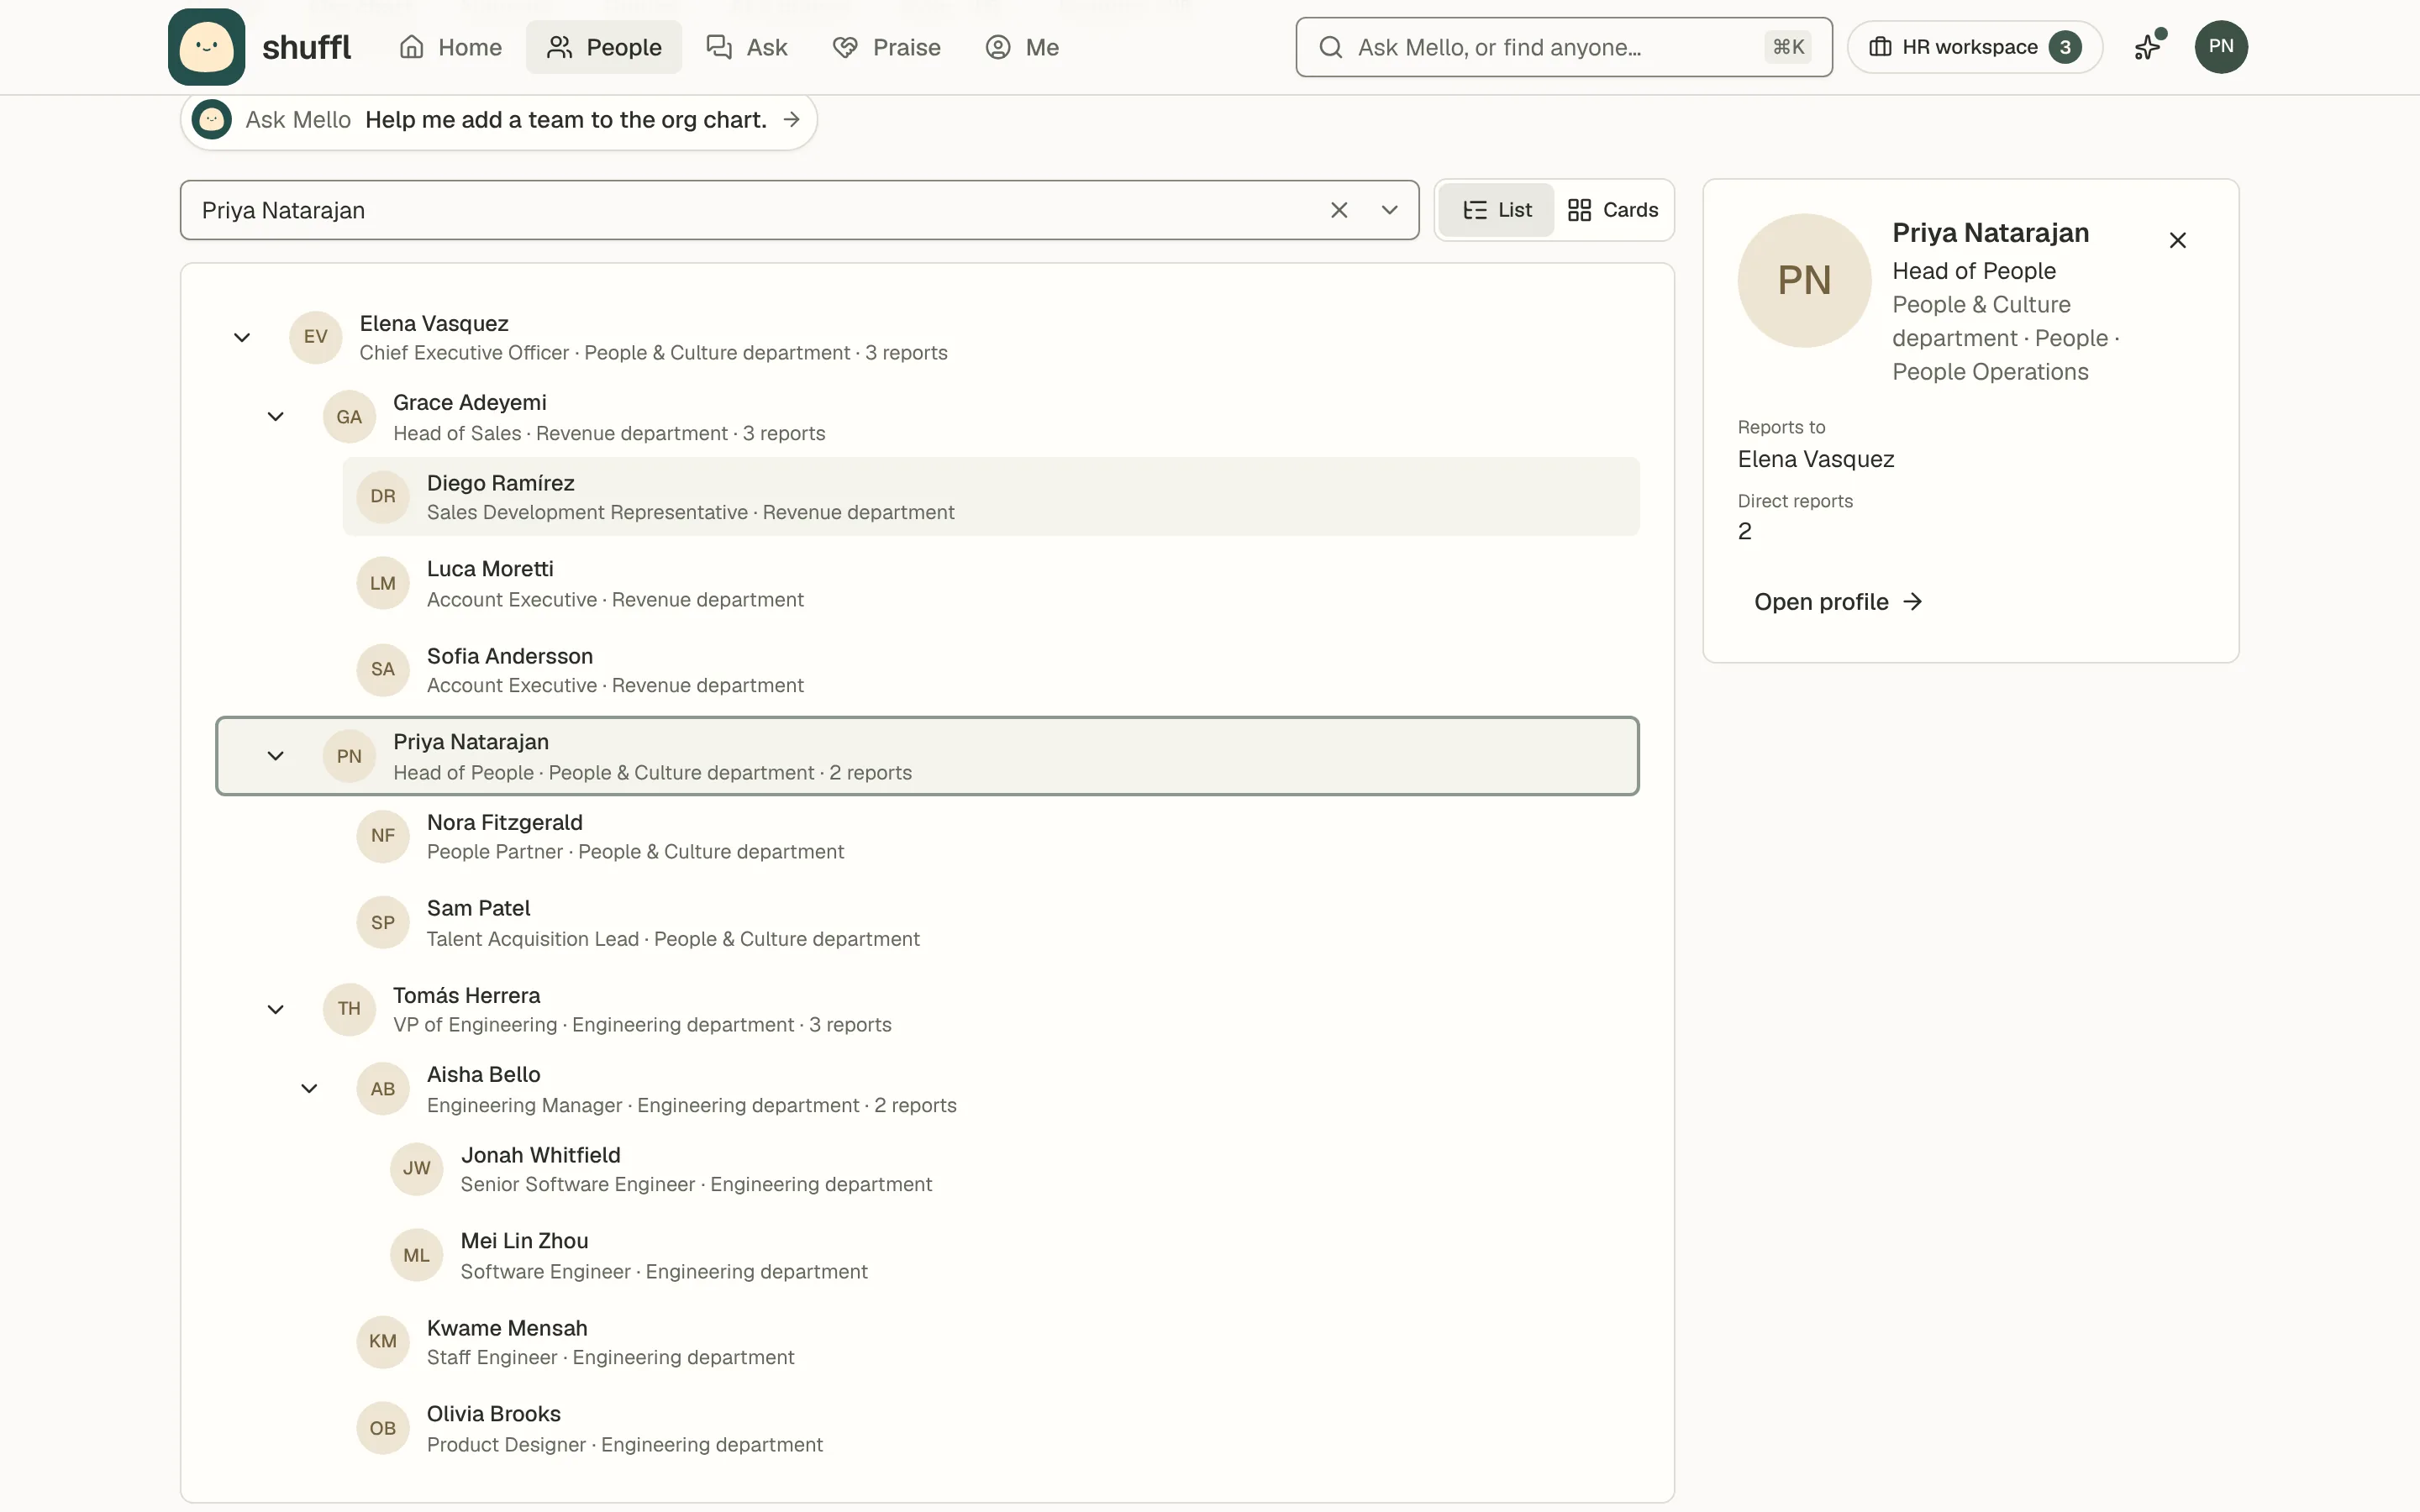The image size is (2420, 1512).
Task: Open the Praise nav item
Action: point(886,47)
